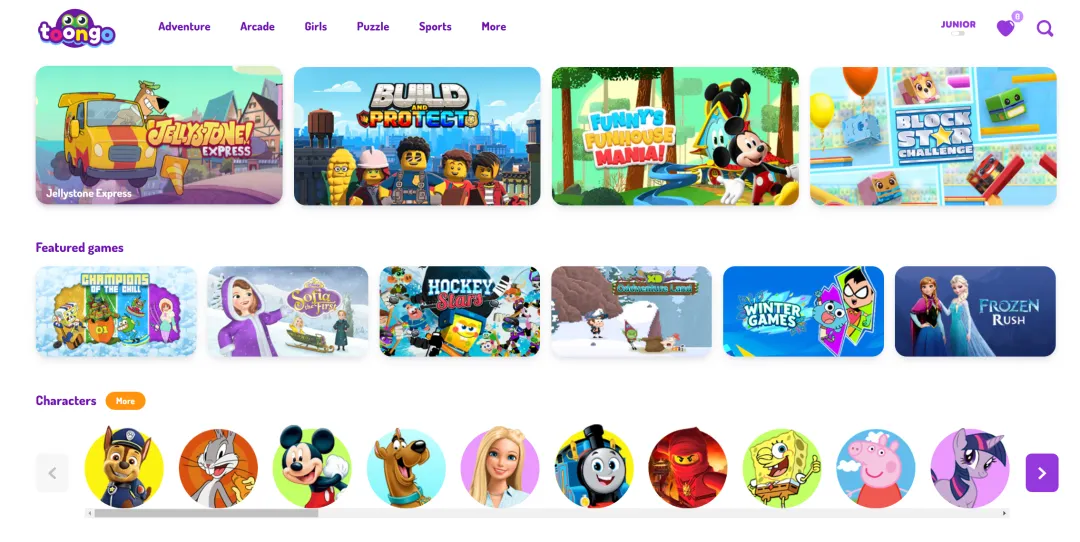Viewport: 1080px width, 542px height.
Task: Open the search magnifier icon
Action: tap(1045, 28)
